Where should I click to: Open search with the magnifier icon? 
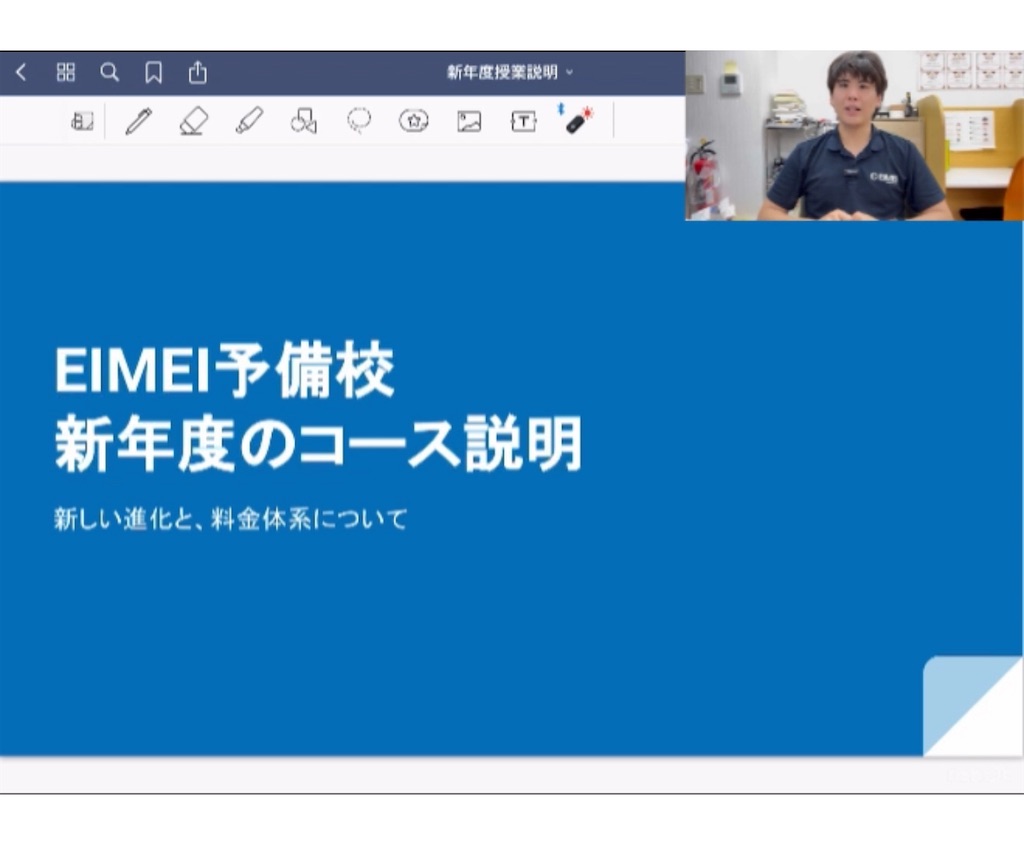point(110,72)
